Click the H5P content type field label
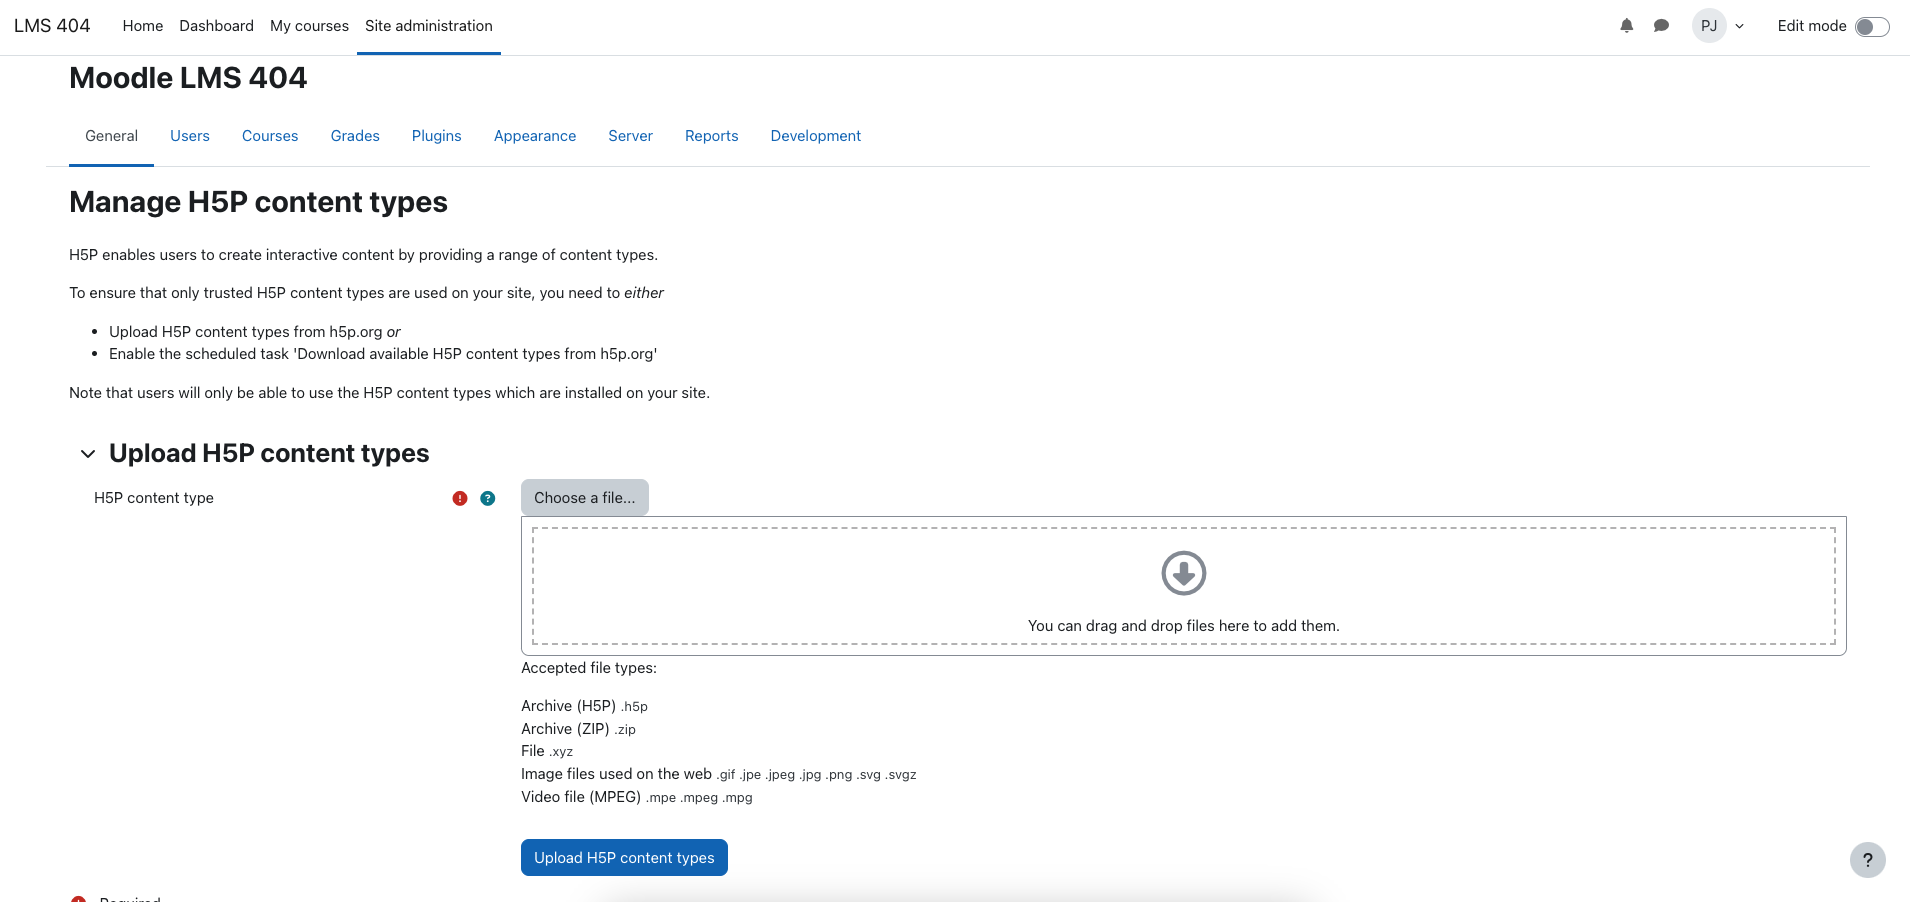1910x902 pixels. pos(154,498)
